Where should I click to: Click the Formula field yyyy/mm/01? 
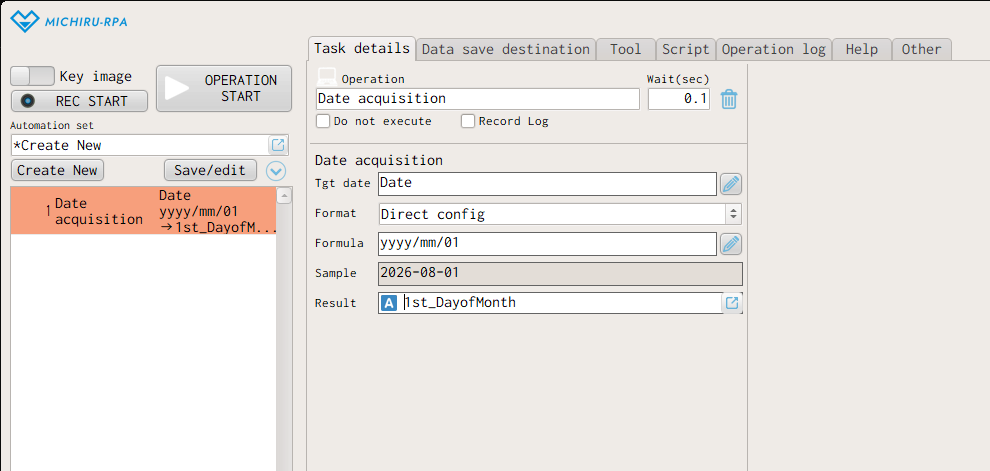coord(547,244)
